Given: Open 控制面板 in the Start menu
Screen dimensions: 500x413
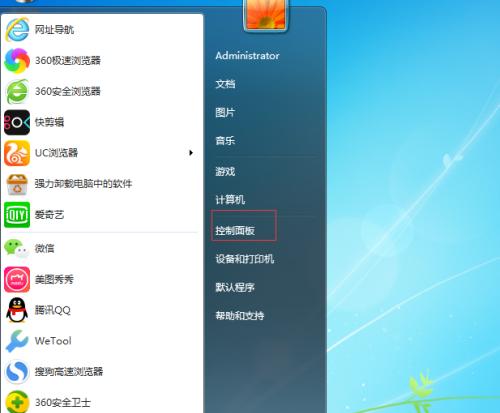Looking at the screenshot, I should (235, 230).
